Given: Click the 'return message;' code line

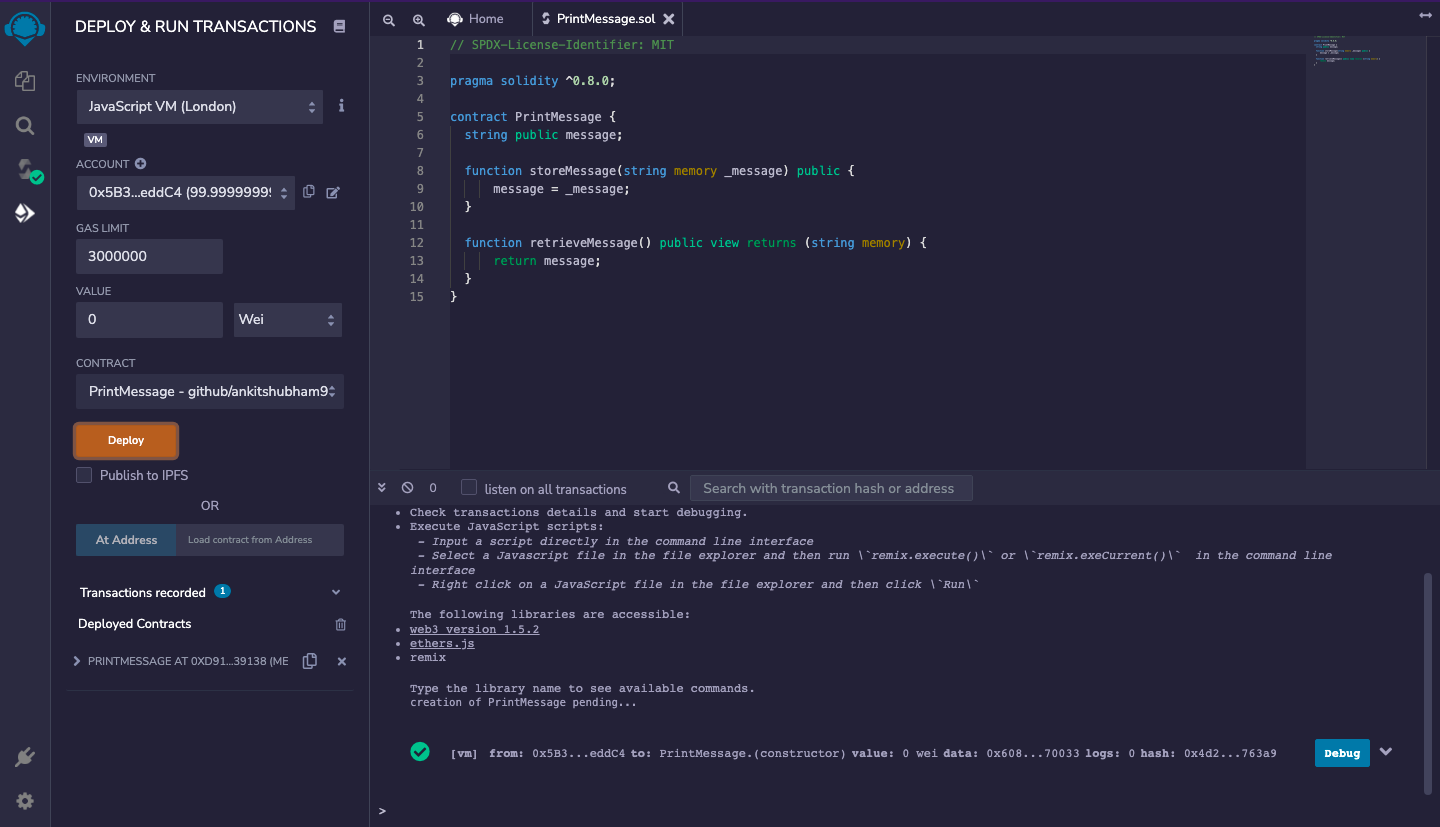Looking at the screenshot, I should [x=547, y=261].
